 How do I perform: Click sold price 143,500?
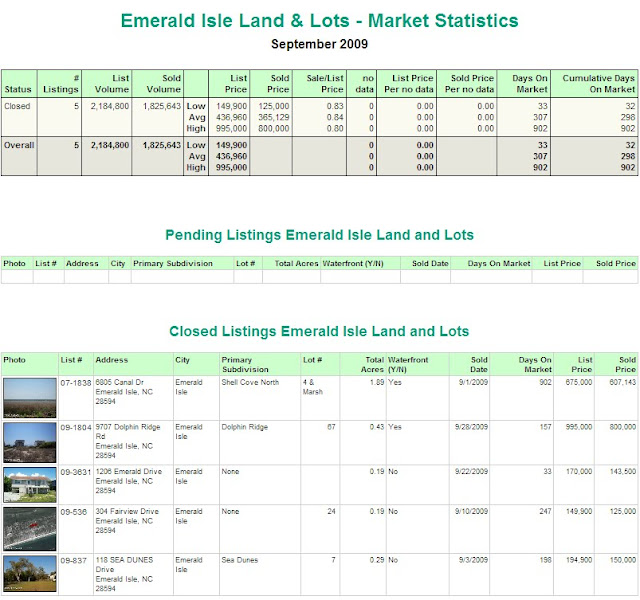tap(622, 471)
